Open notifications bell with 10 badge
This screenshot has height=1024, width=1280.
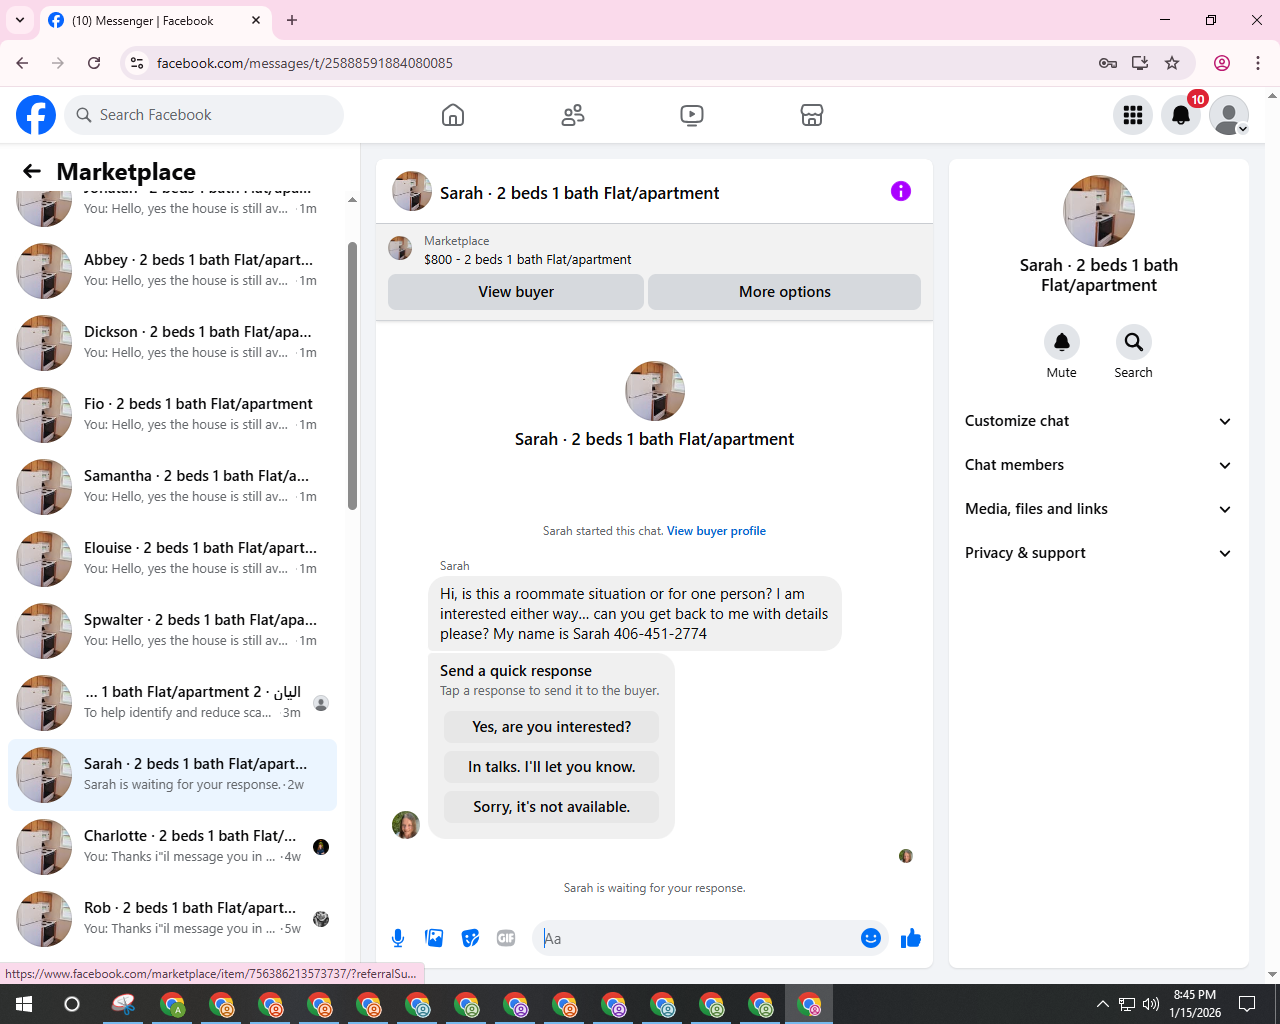pyautogui.click(x=1181, y=115)
